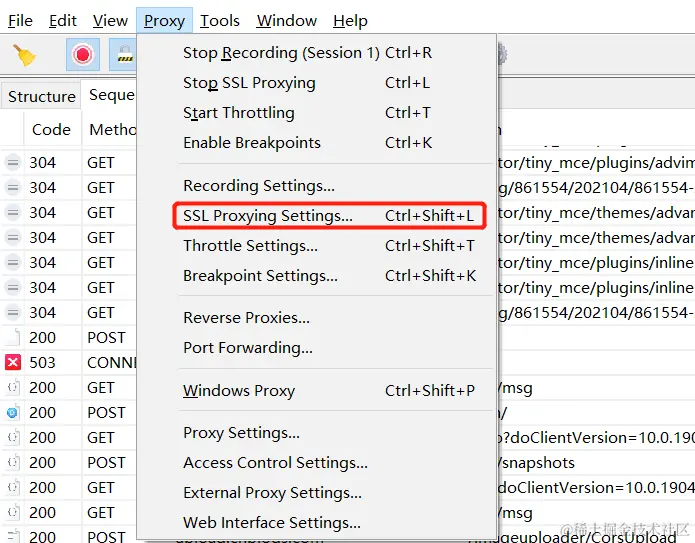Screen dimensions: 695x543
Task: Sort by the Code column header
Action: point(51,130)
